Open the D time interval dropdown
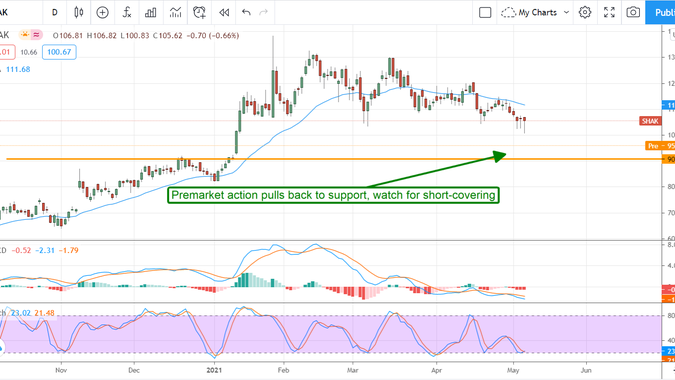 [55, 12]
